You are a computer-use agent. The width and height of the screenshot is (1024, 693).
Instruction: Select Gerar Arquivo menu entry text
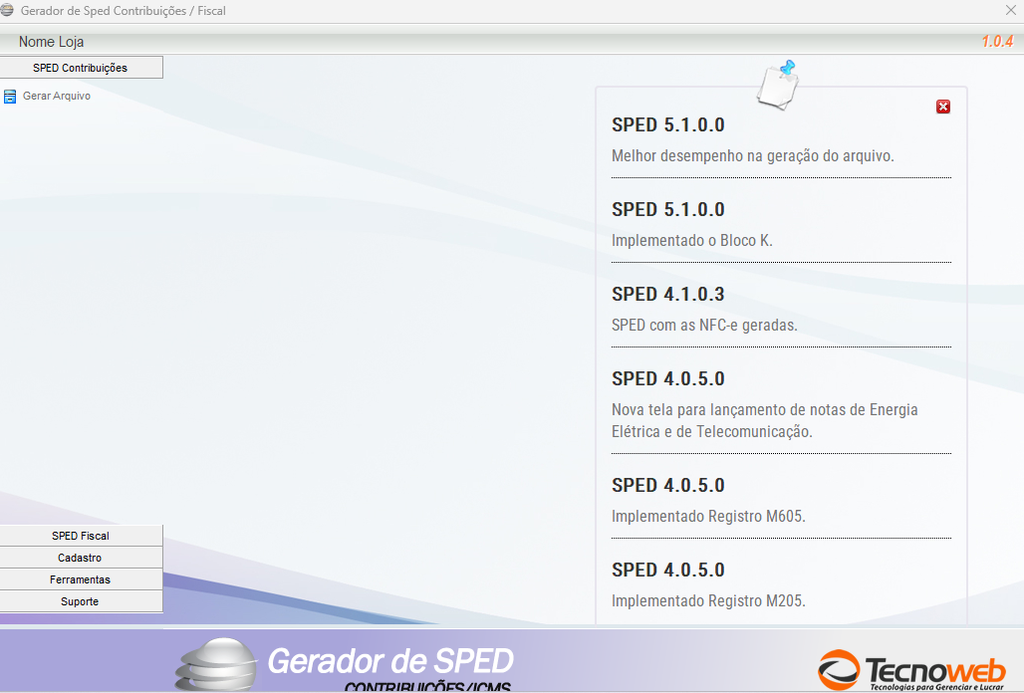pos(57,96)
